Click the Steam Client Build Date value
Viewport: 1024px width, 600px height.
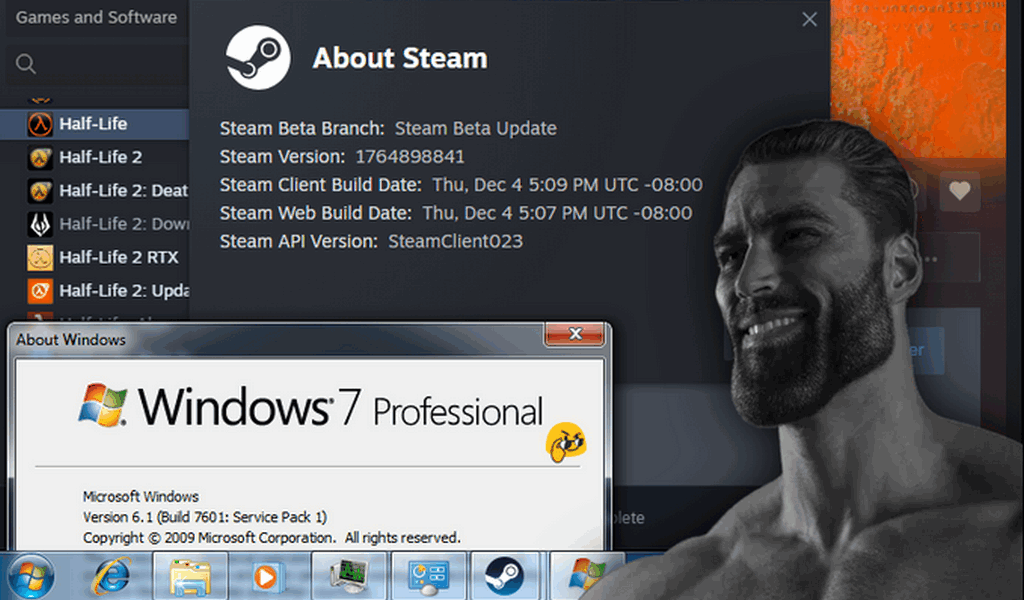(x=568, y=185)
